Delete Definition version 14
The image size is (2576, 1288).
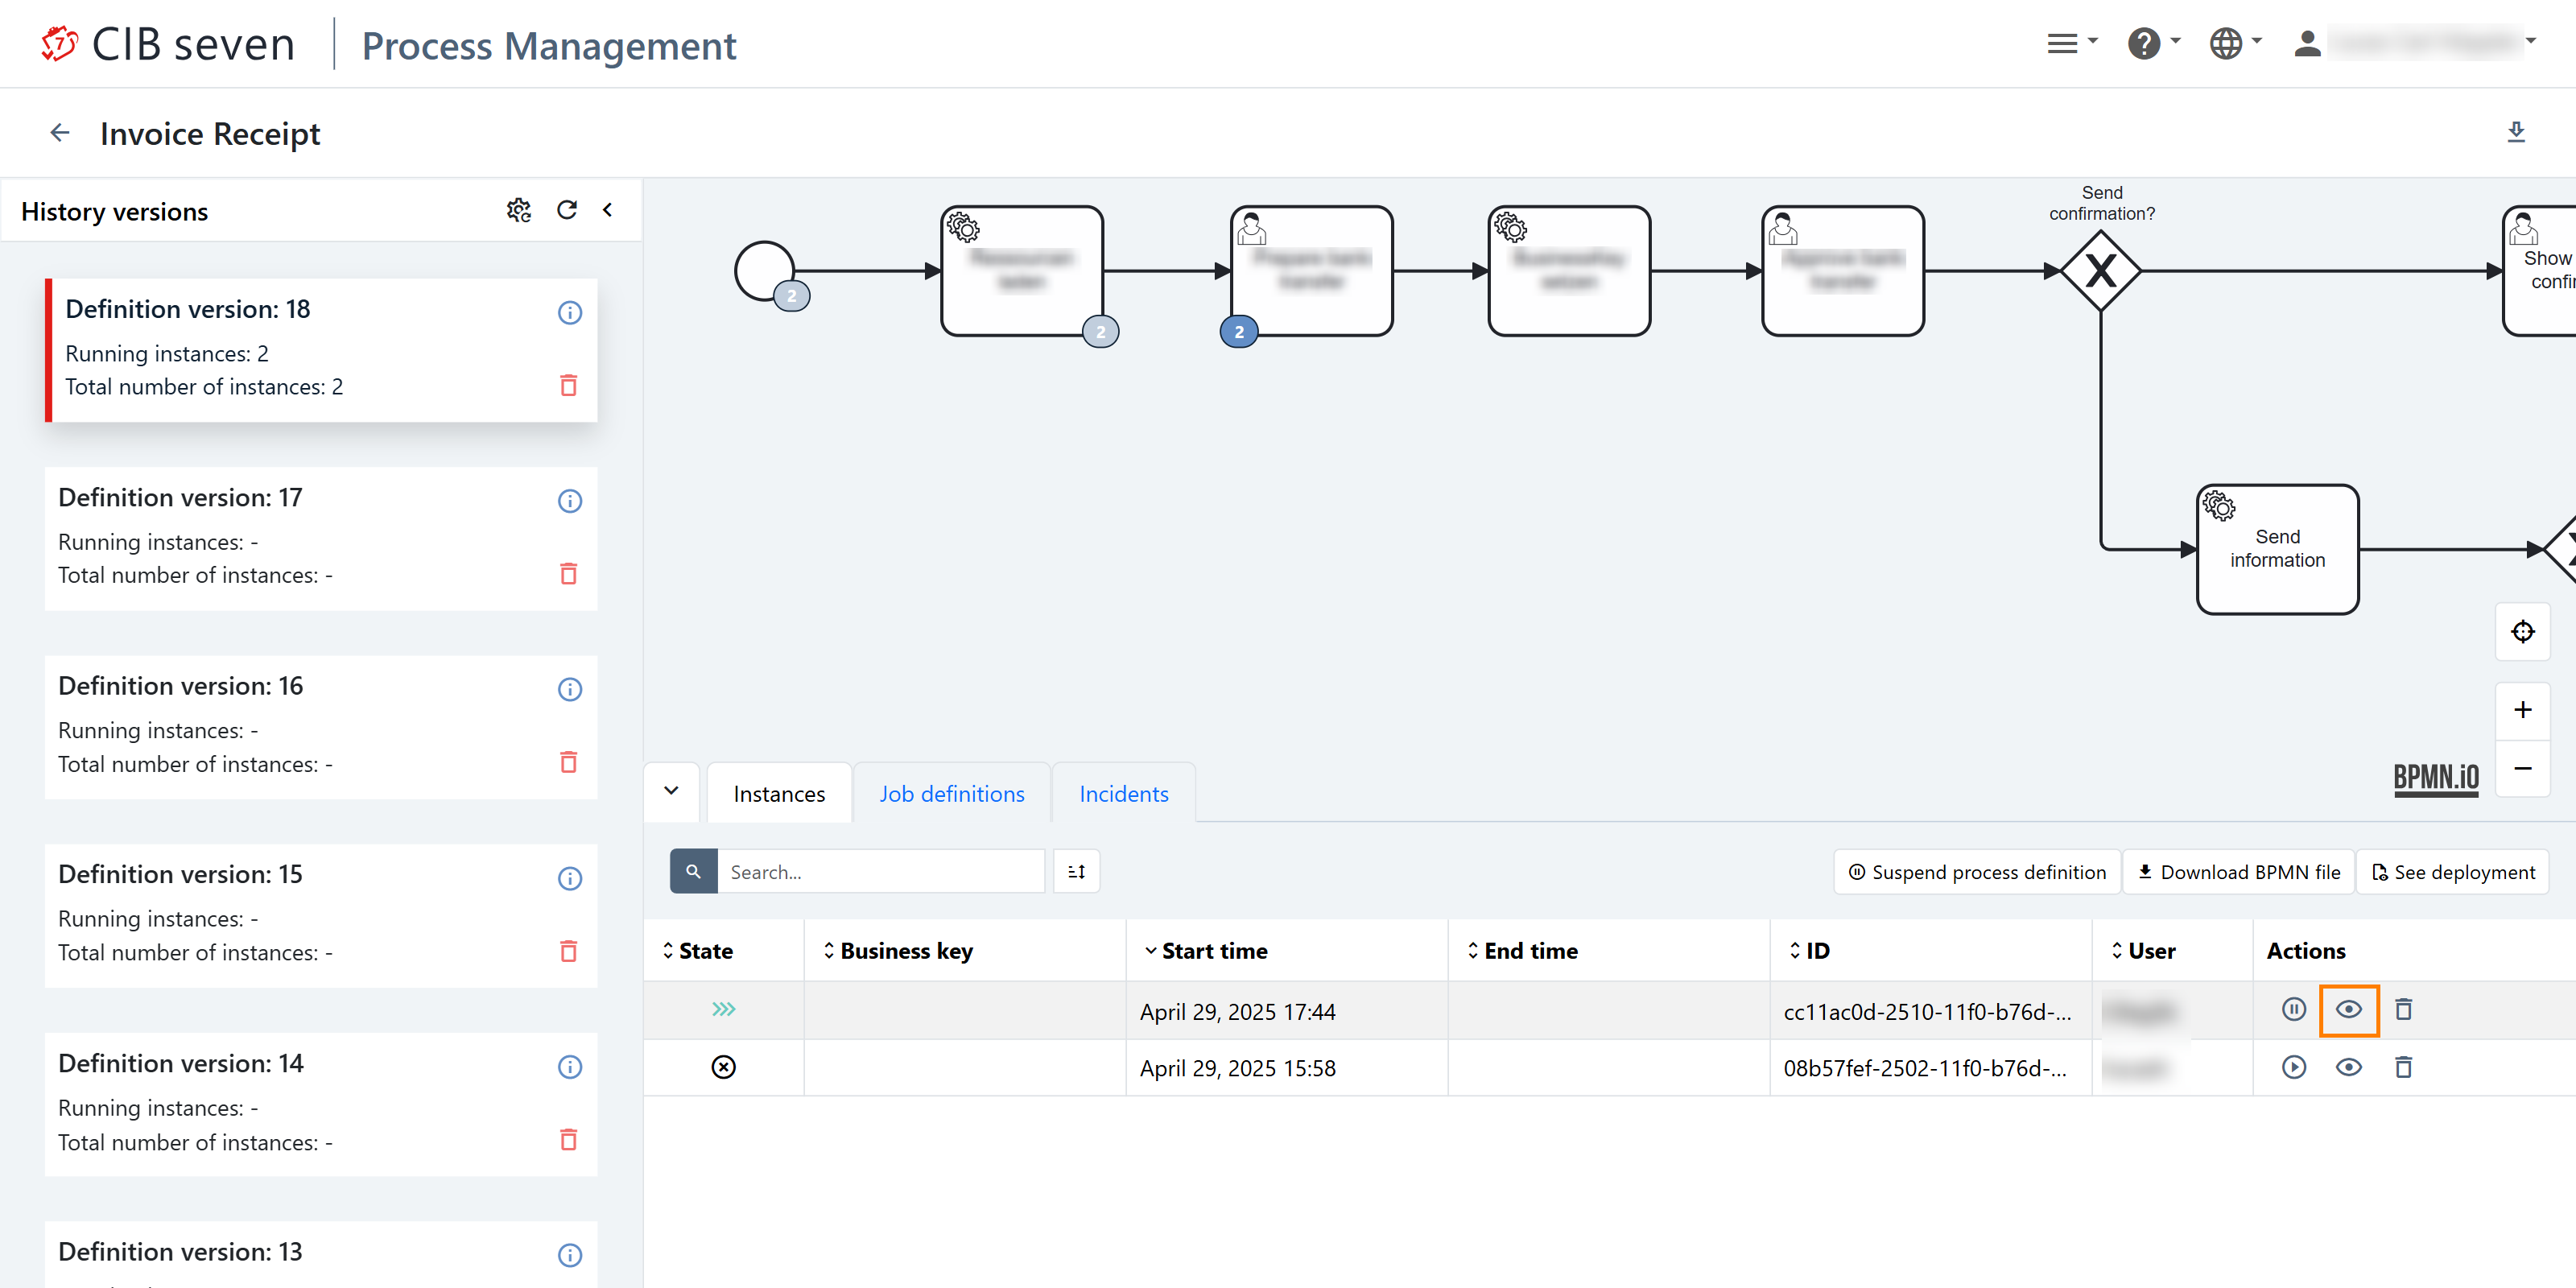[x=569, y=1139]
